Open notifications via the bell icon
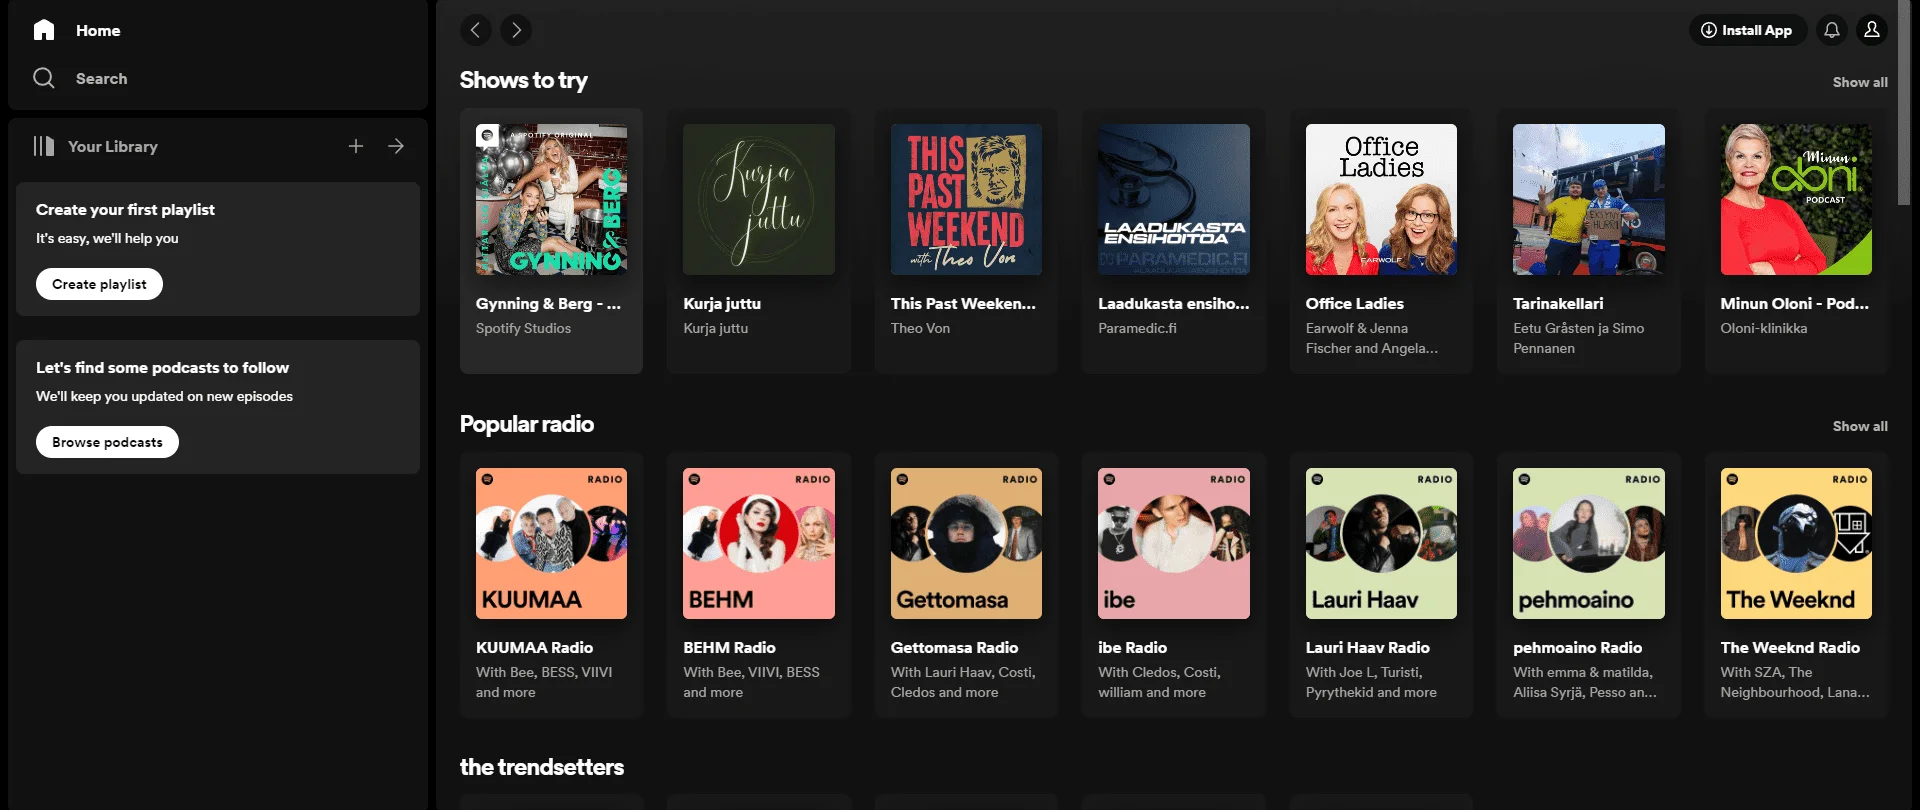Image resolution: width=1920 pixels, height=810 pixels. pyautogui.click(x=1832, y=30)
